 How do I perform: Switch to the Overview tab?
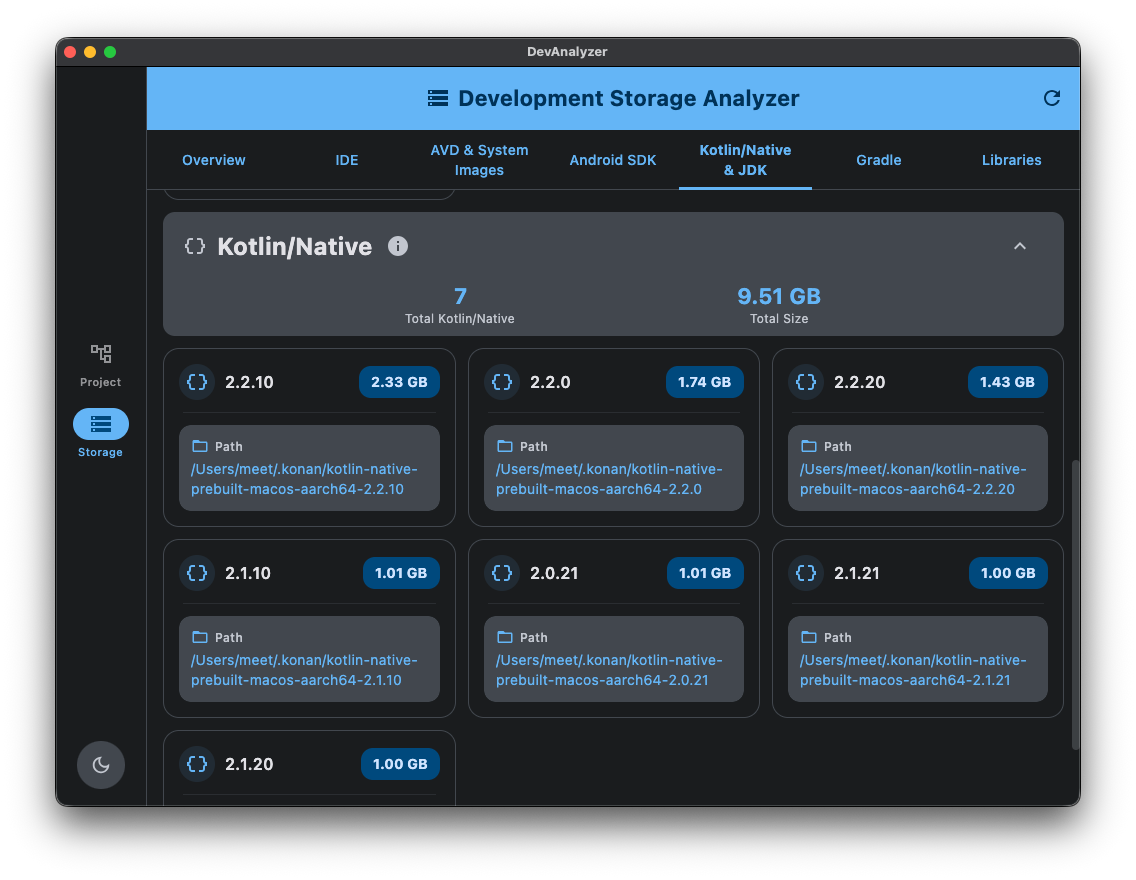click(214, 160)
